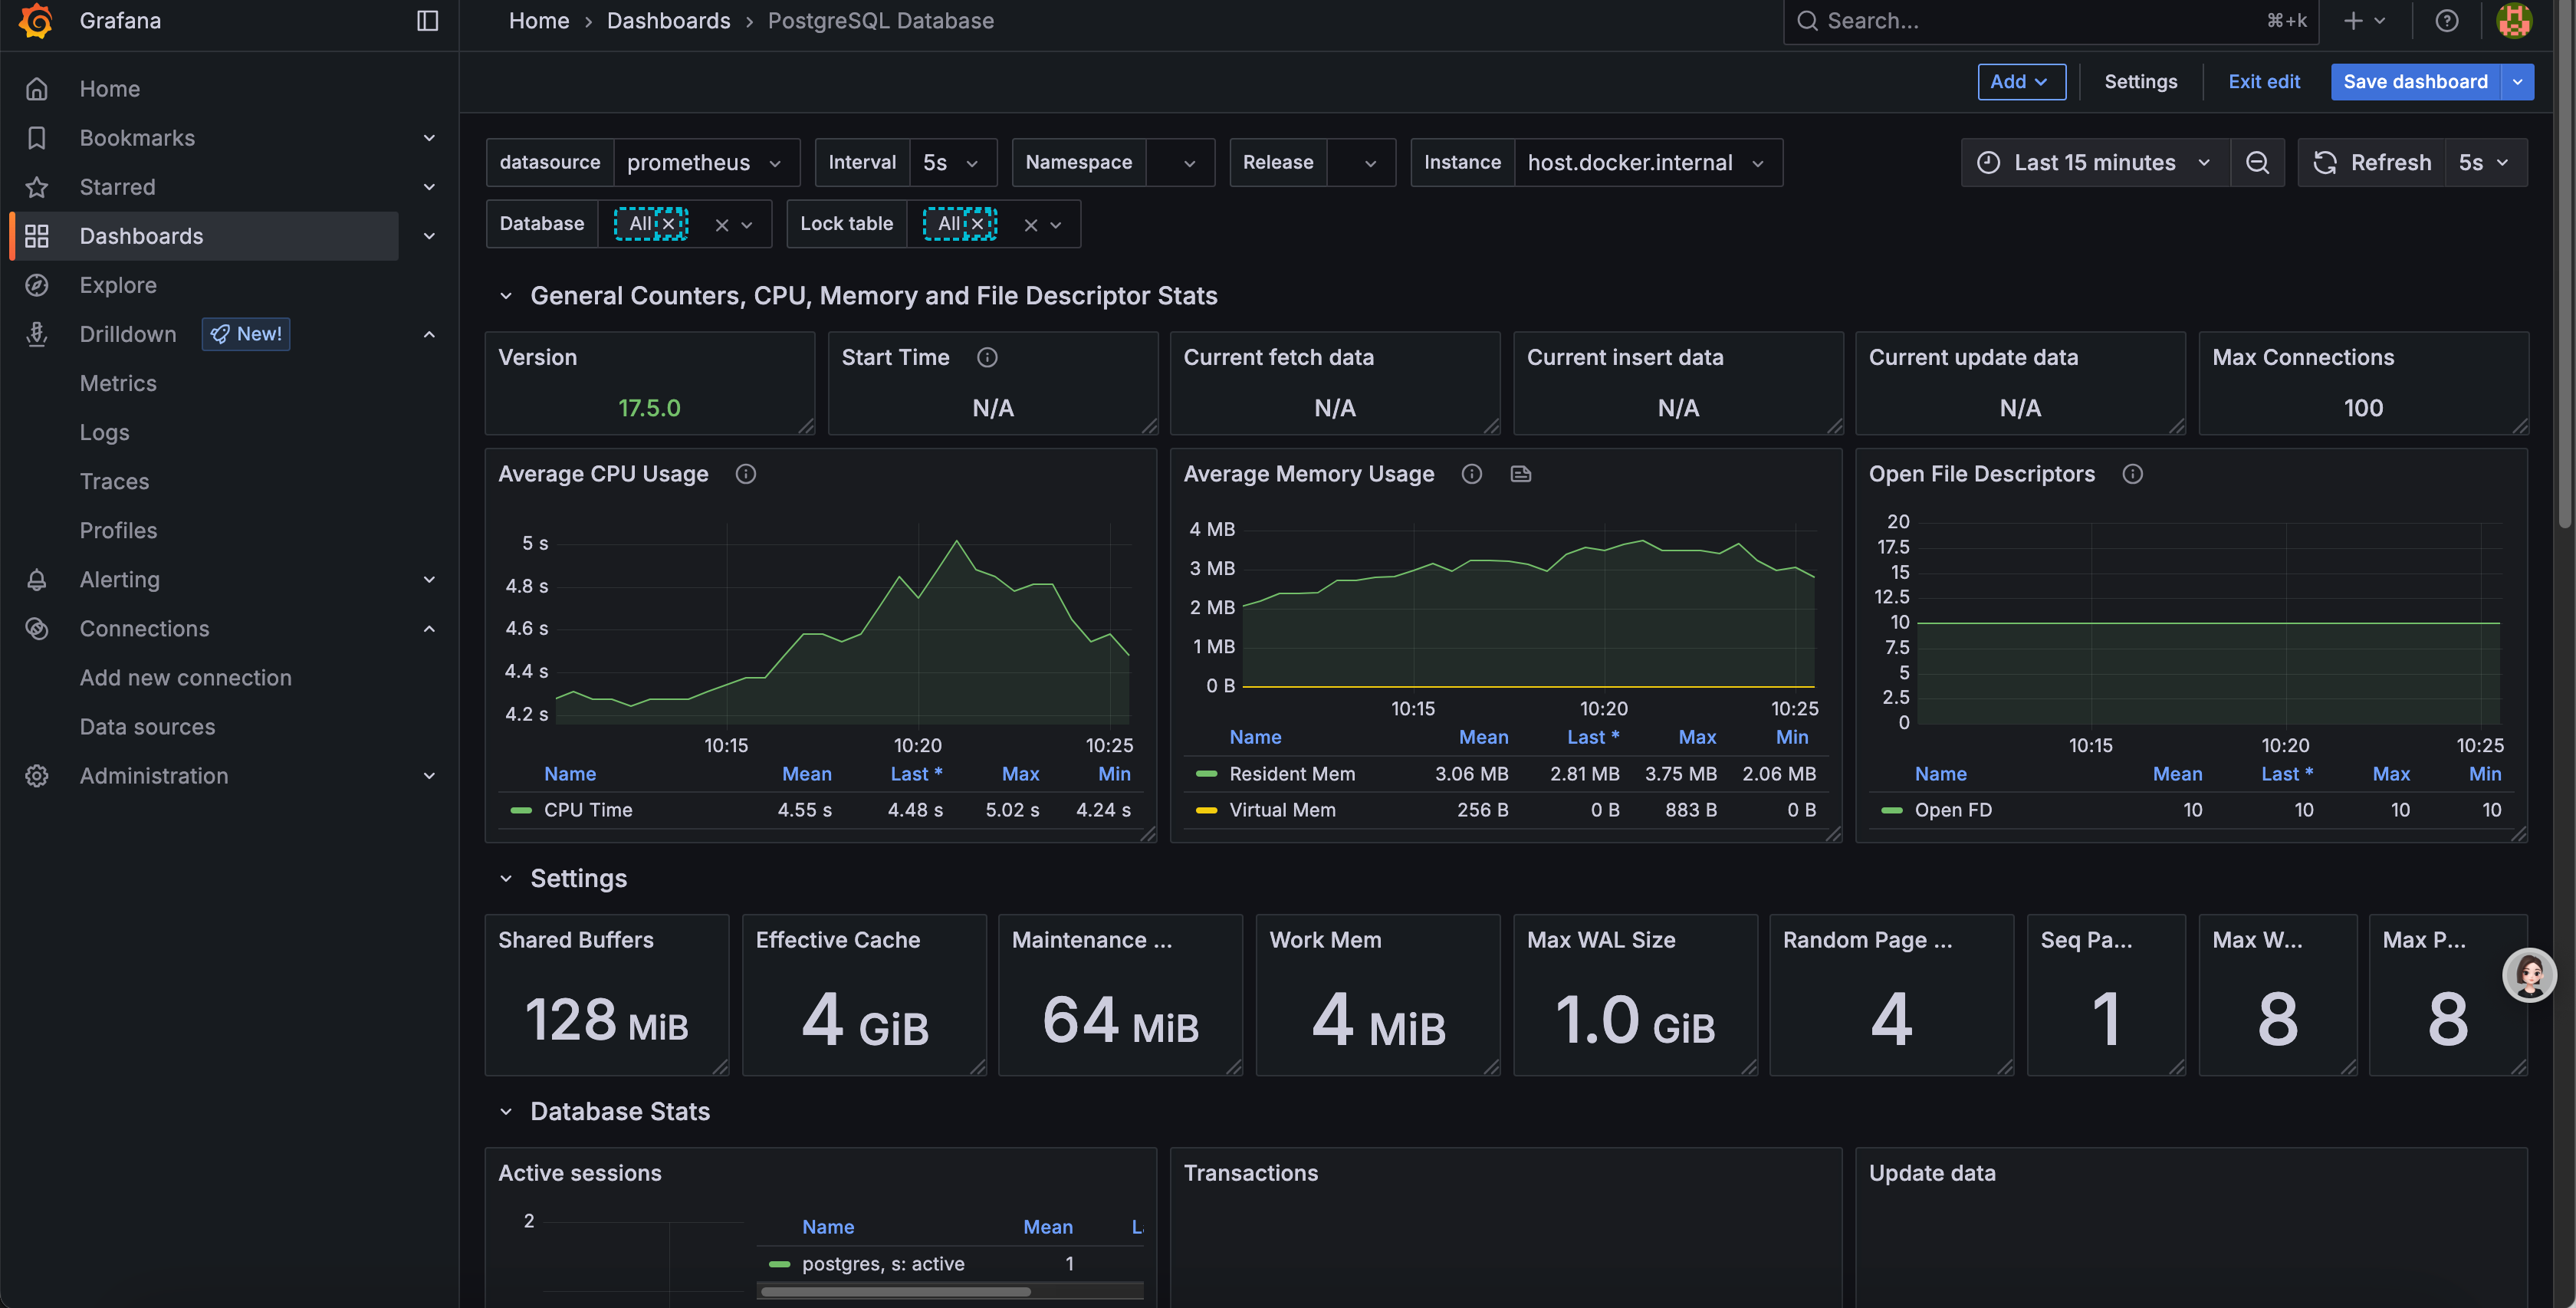The image size is (2576, 1308).
Task: Click the floating assistant avatar thumbnail
Action: [2529, 975]
